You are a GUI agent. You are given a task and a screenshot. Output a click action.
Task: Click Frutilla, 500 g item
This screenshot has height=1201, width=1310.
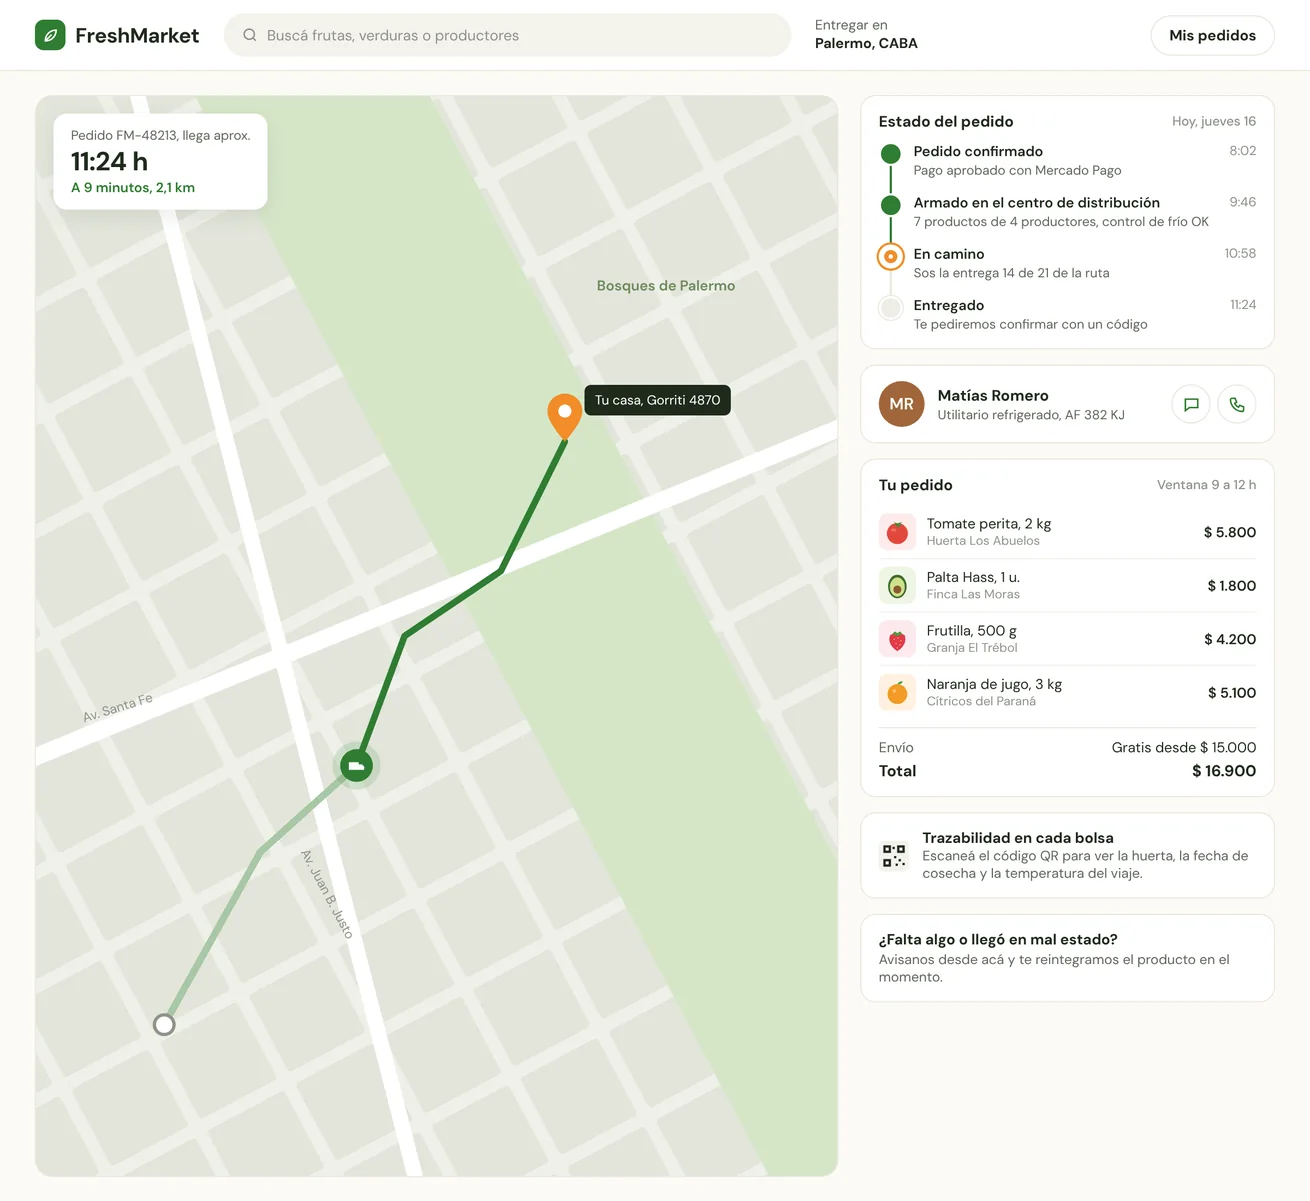(1067, 639)
